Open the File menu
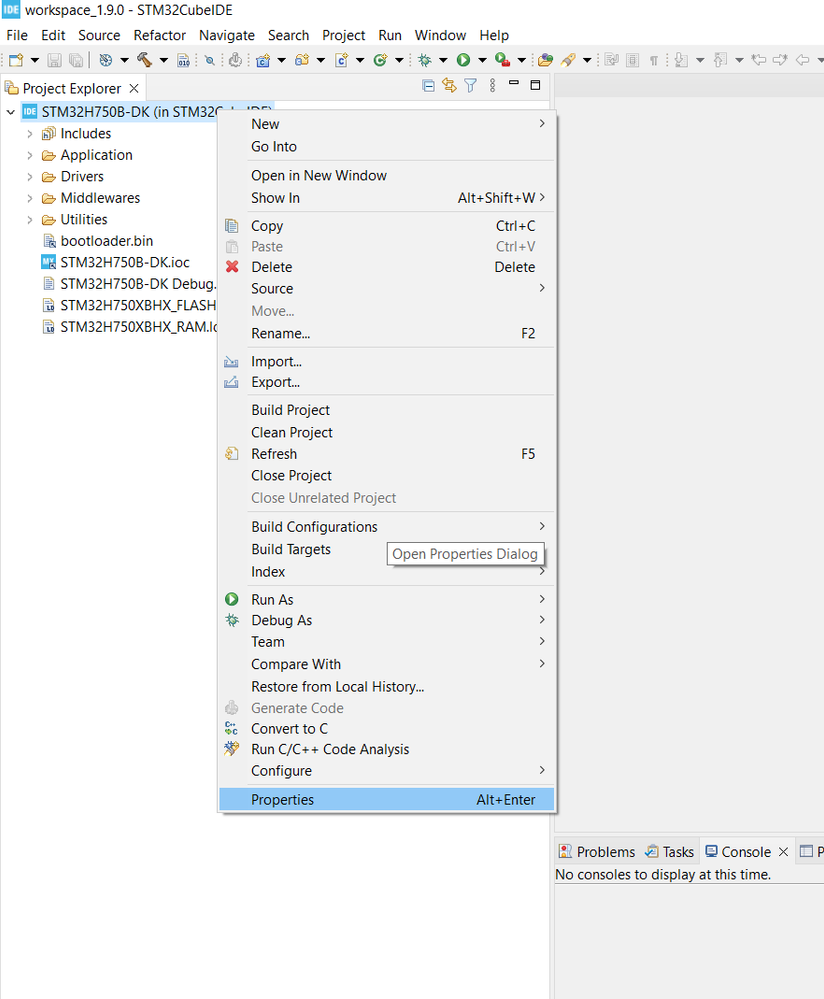 pyautogui.click(x=17, y=35)
